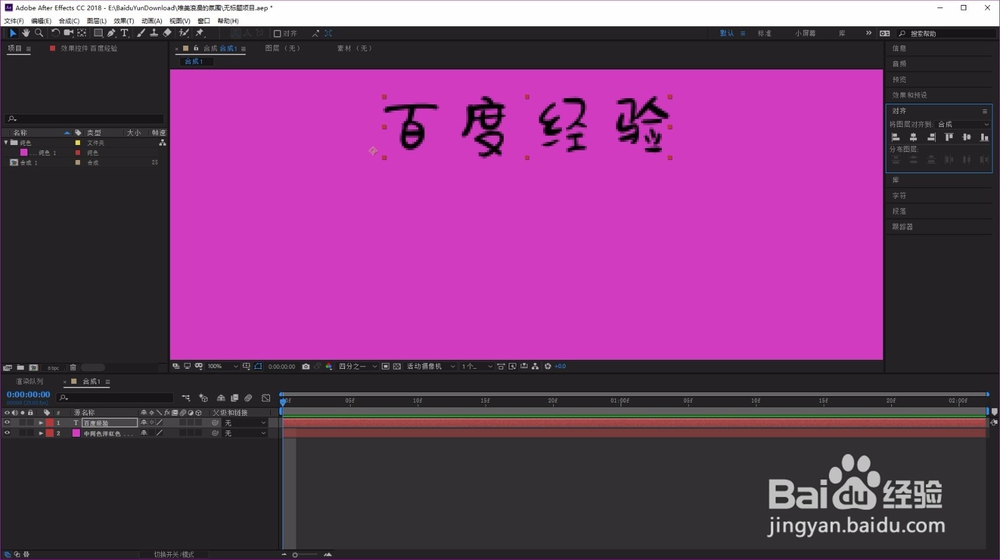Toggle shy switch for layer 1
The height and width of the screenshot is (560, 1000).
143,423
